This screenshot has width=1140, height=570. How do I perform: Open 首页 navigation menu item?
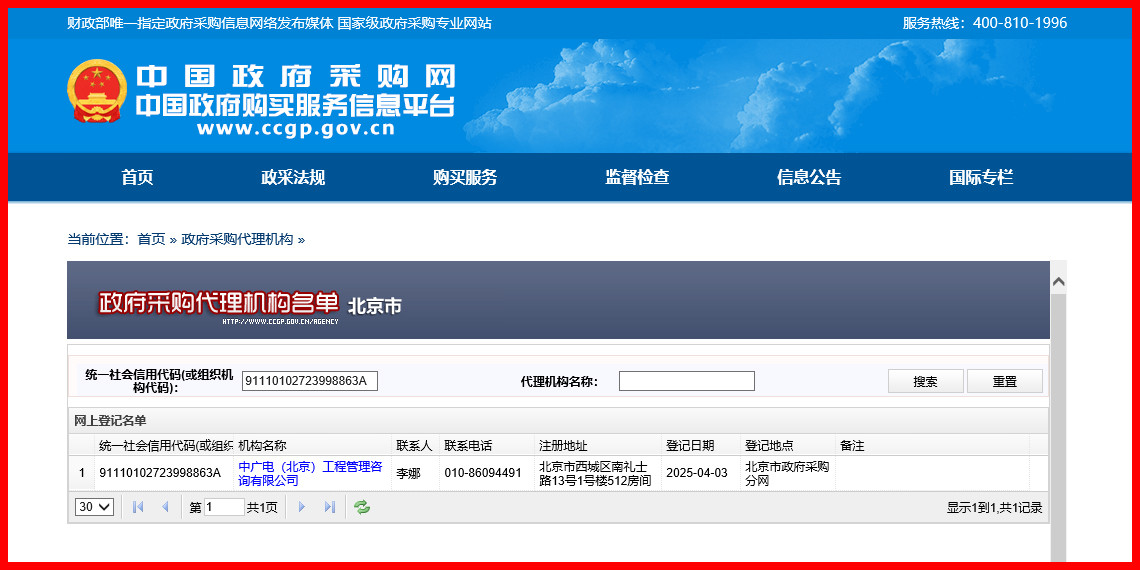137,177
